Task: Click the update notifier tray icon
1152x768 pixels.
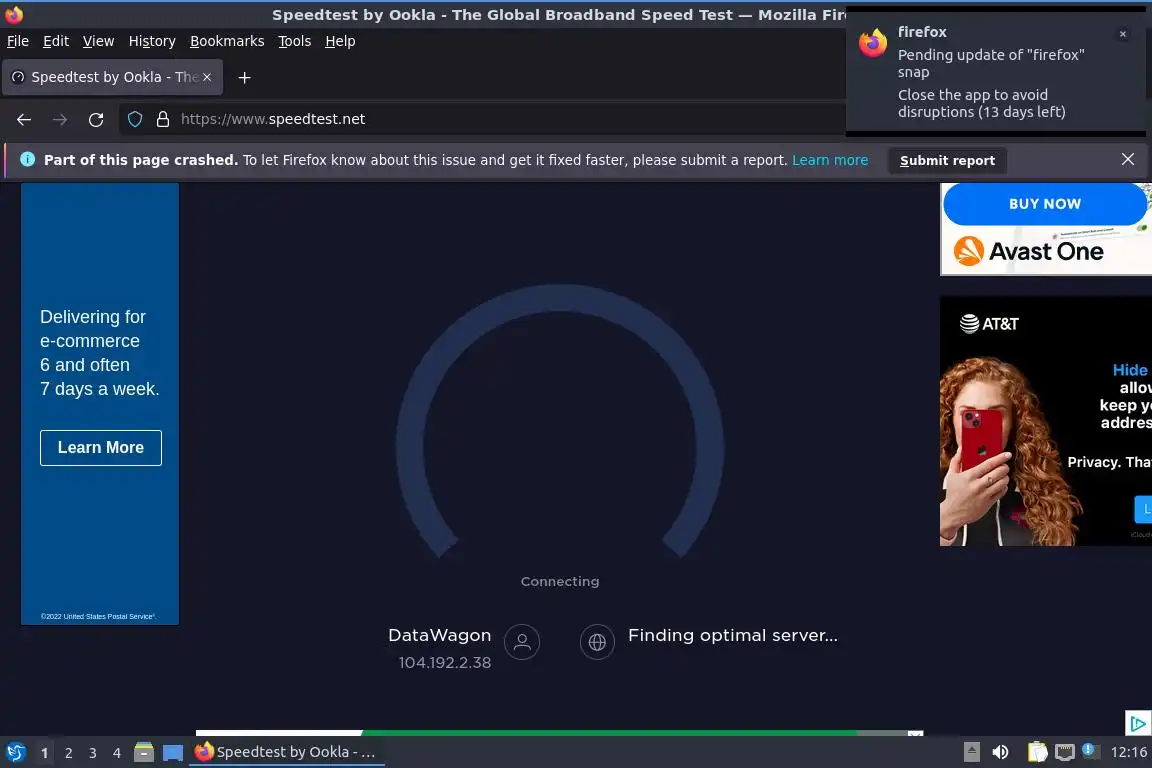Action: click(1090, 751)
